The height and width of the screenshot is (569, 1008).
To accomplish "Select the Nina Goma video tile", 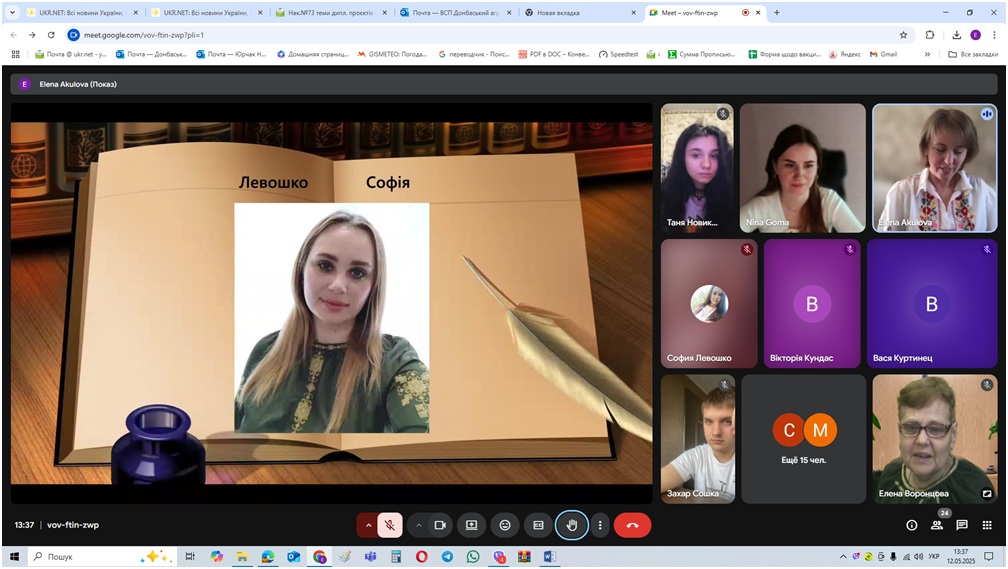I will (802, 168).
